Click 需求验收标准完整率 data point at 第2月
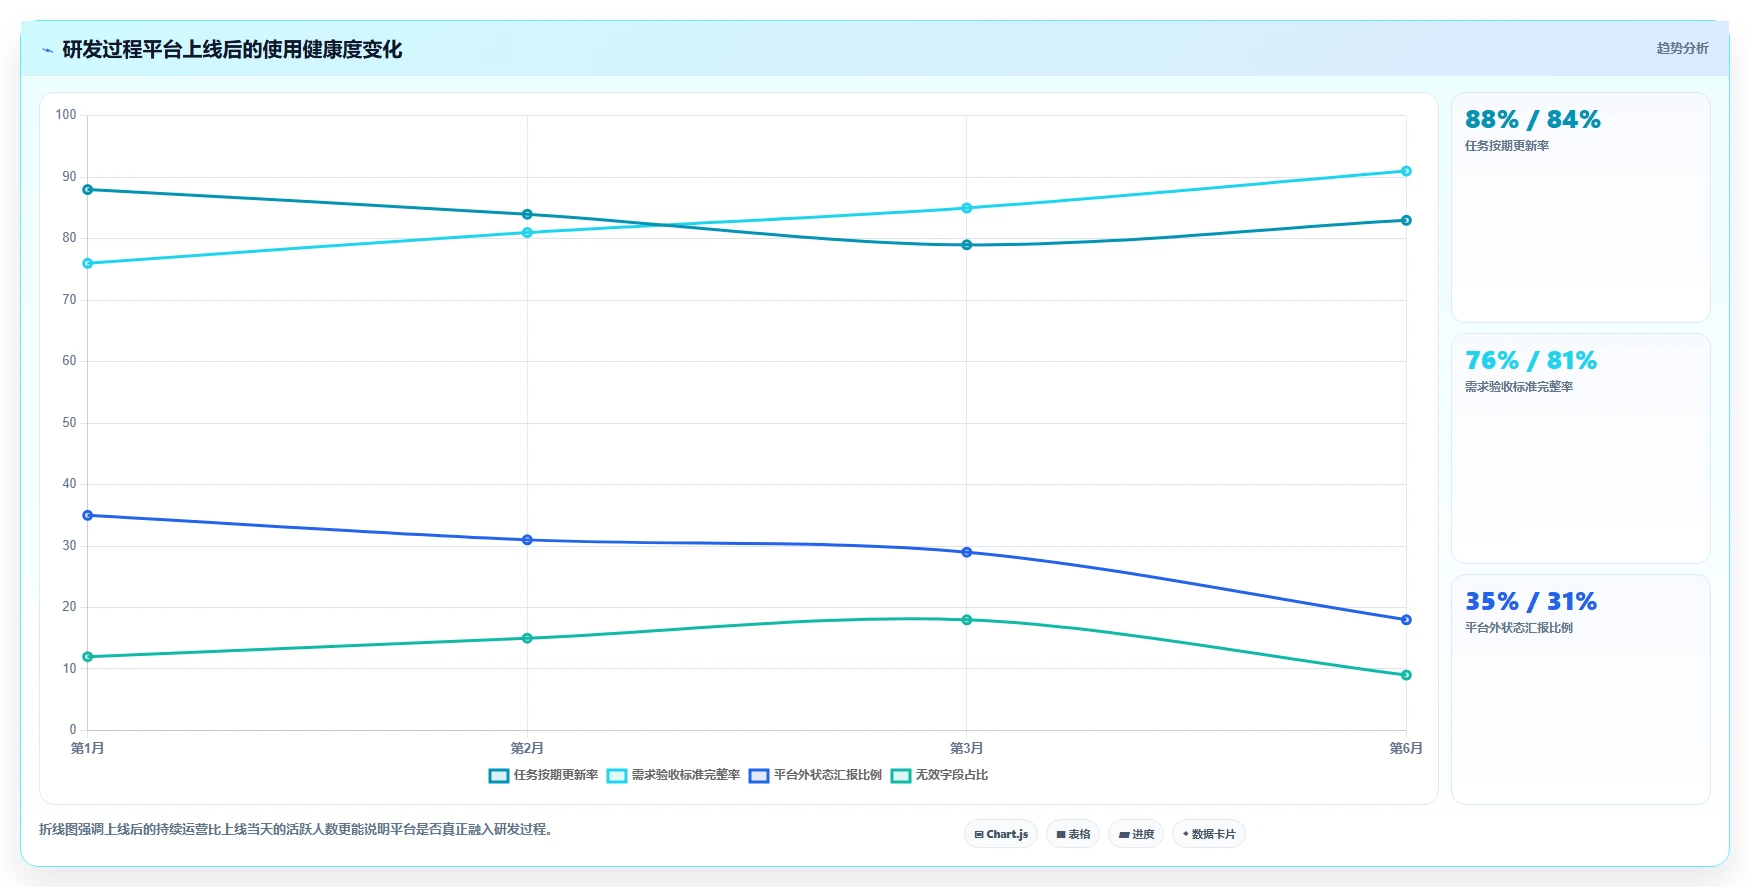Screen dimensions: 1750x887 pos(527,233)
